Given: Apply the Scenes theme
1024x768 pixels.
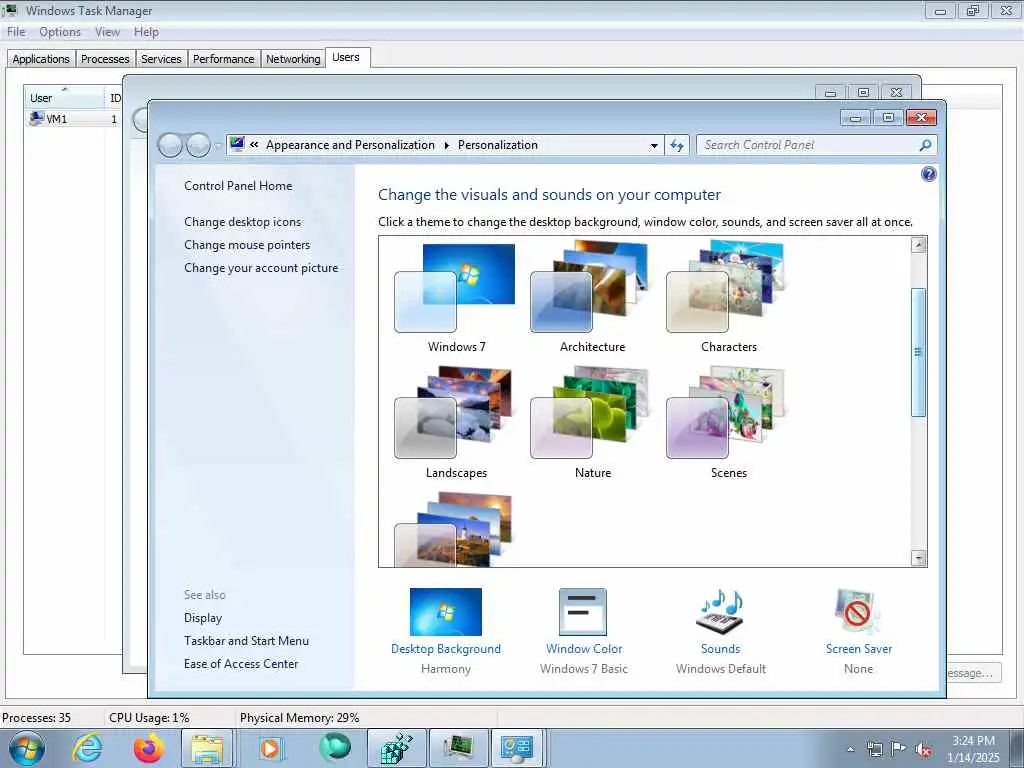Looking at the screenshot, I should (x=728, y=423).
